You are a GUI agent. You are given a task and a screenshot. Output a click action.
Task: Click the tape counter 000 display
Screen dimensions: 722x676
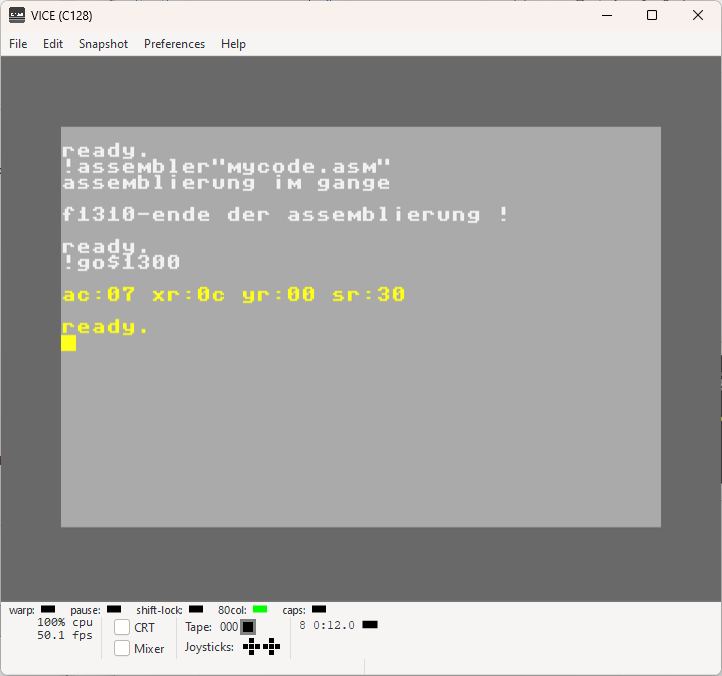229,627
